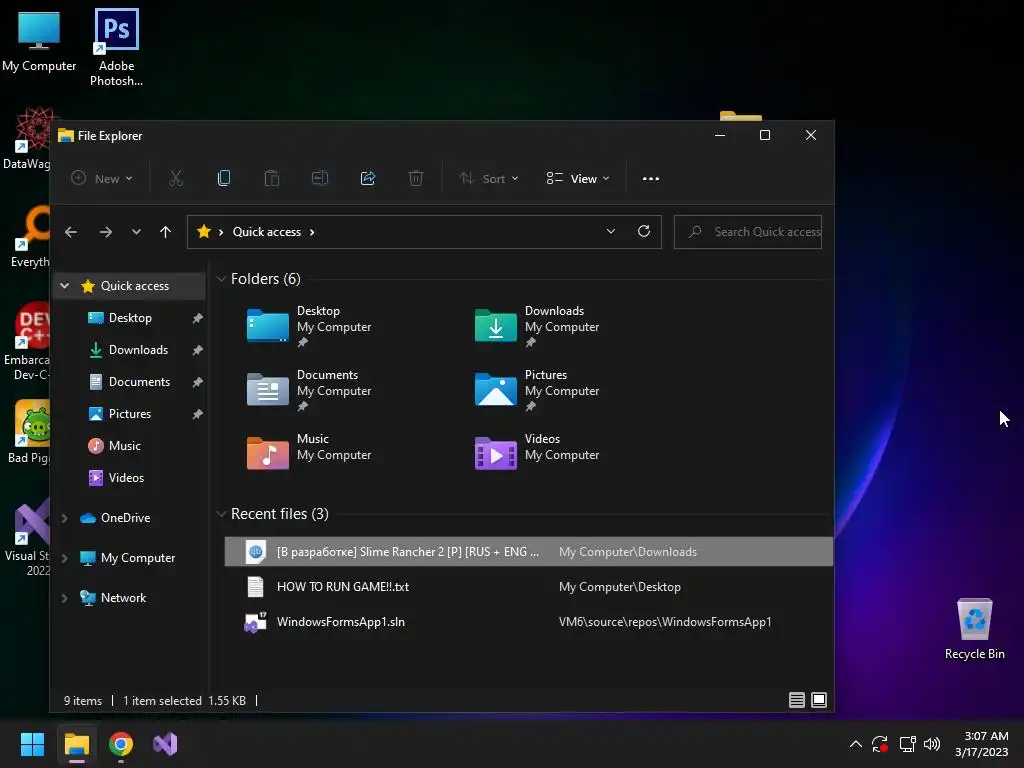Select HOW TO RUN GAME!!.txt file
The image size is (1024, 768).
[x=528, y=586]
